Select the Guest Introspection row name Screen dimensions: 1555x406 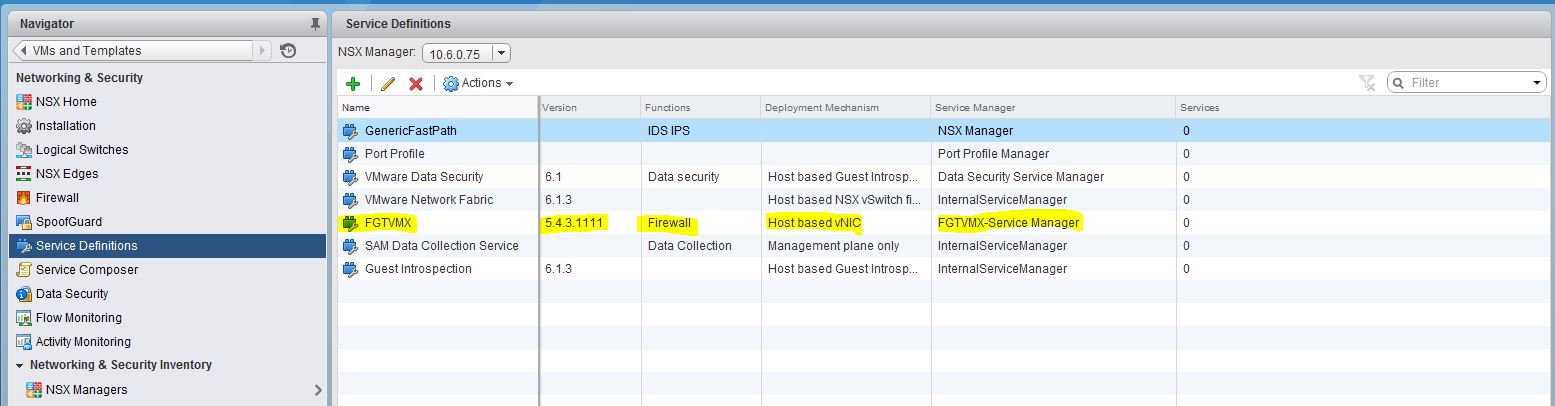click(x=418, y=269)
